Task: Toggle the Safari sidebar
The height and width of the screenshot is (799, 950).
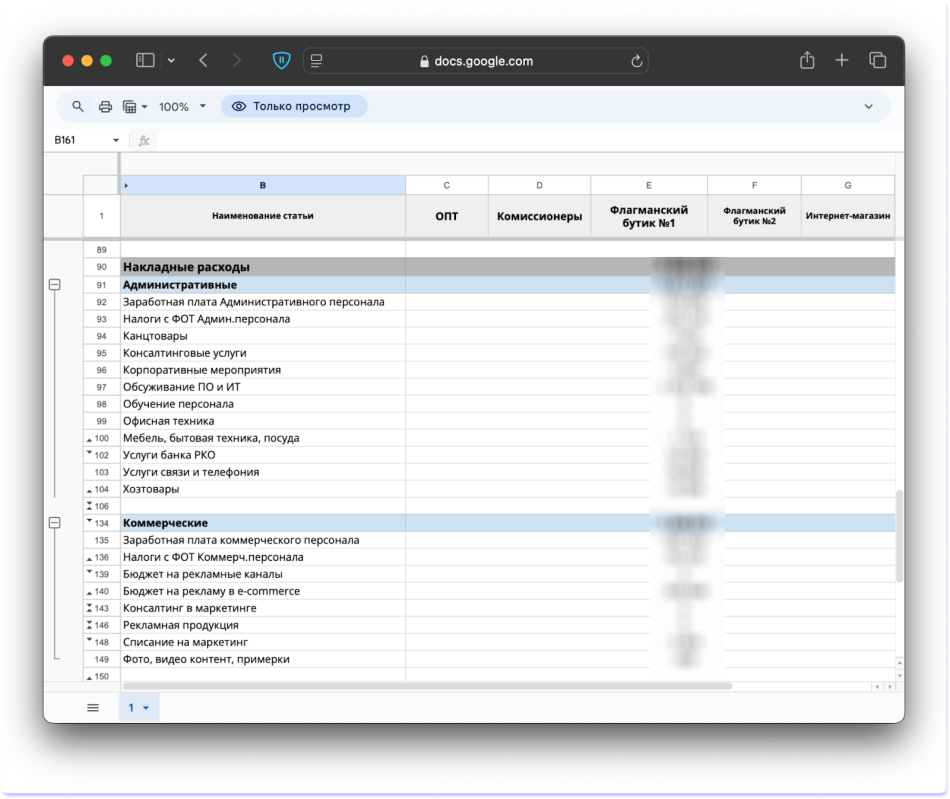Action: [145, 61]
